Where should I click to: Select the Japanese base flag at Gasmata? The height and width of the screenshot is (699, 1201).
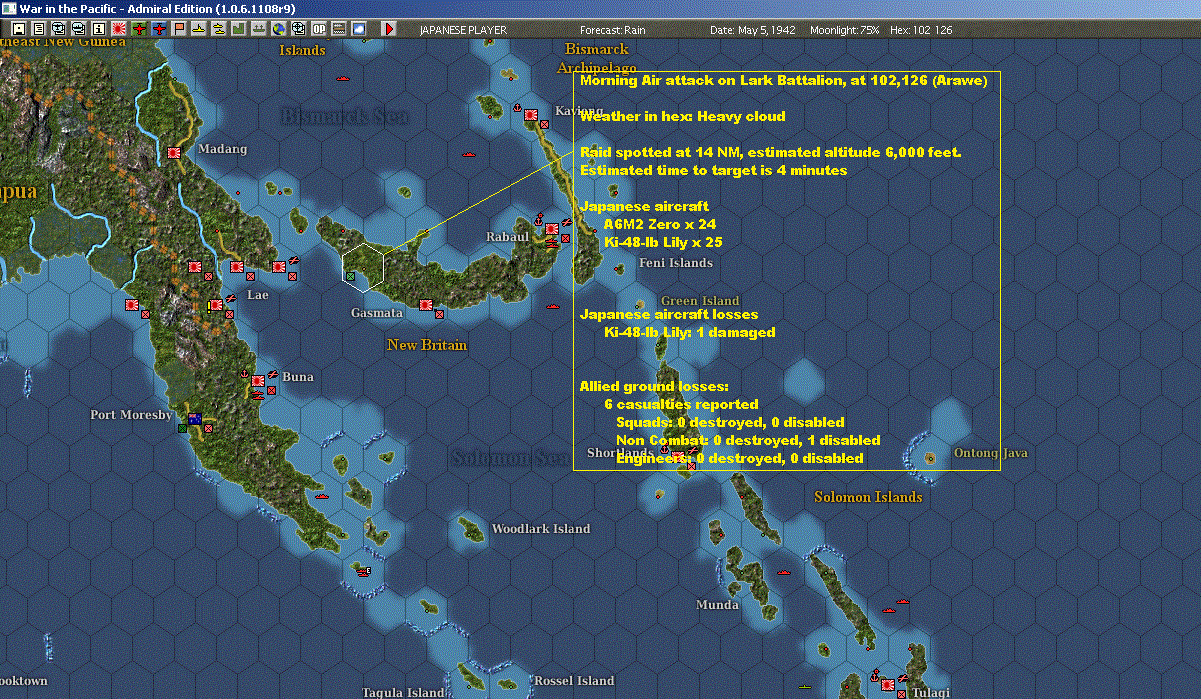(425, 304)
